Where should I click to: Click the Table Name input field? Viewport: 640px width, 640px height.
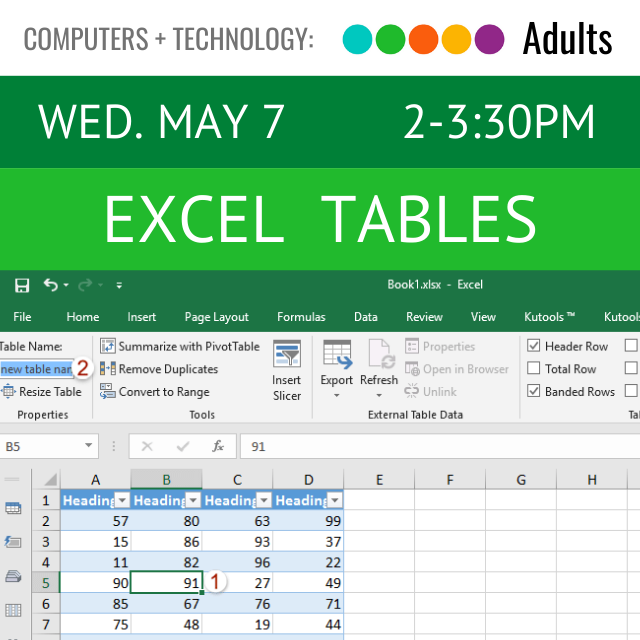pyautogui.click(x=36, y=369)
